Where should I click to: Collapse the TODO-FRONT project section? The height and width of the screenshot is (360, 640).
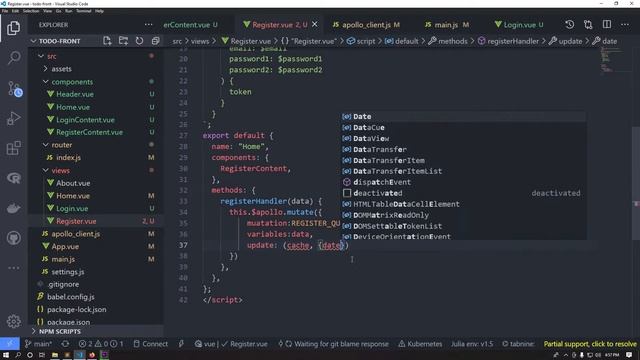point(60,41)
